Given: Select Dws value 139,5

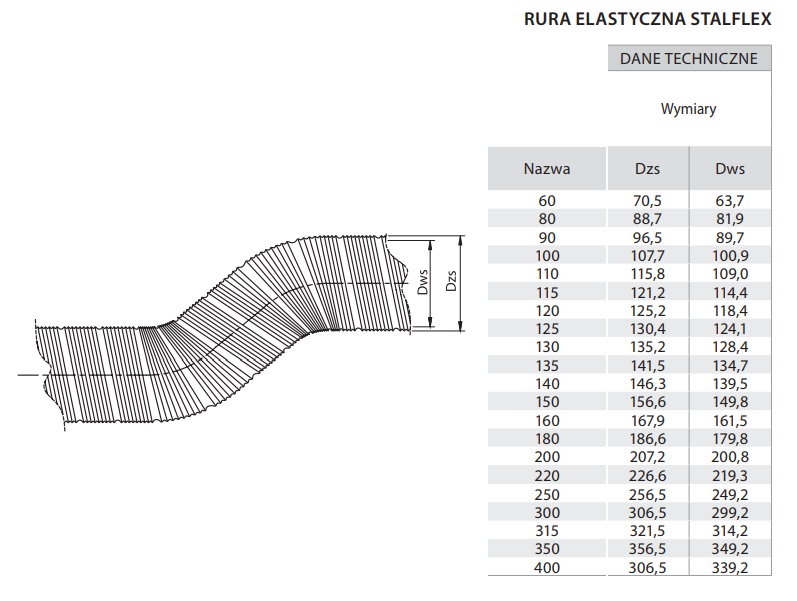Looking at the screenshot, I should [730, 384].
